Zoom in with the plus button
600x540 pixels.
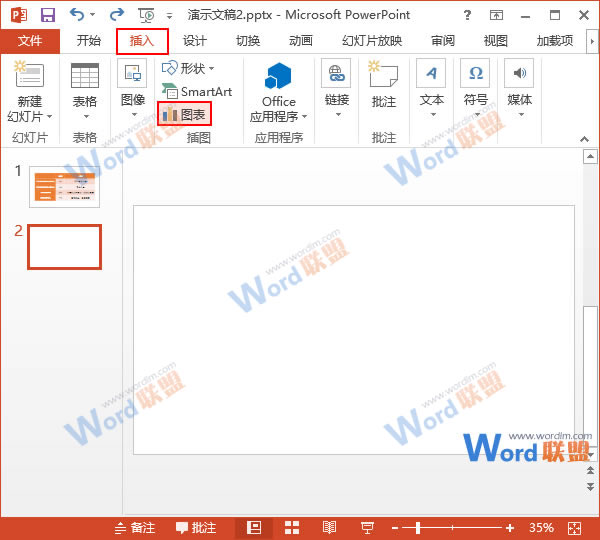point(510,528)
